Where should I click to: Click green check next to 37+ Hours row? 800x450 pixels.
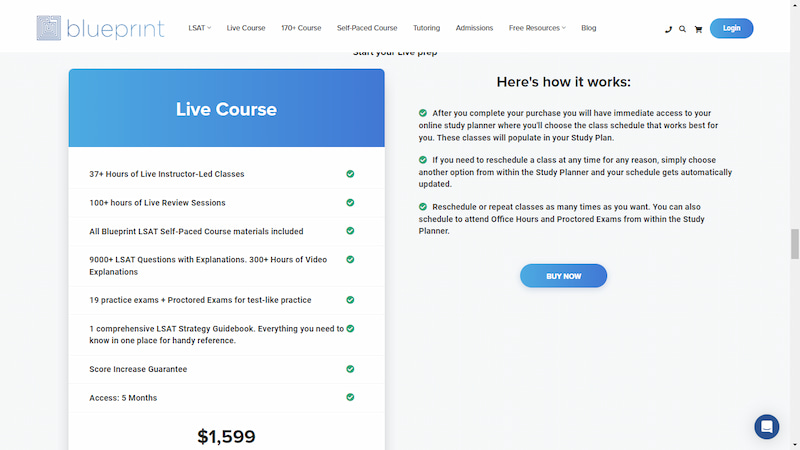350,174
